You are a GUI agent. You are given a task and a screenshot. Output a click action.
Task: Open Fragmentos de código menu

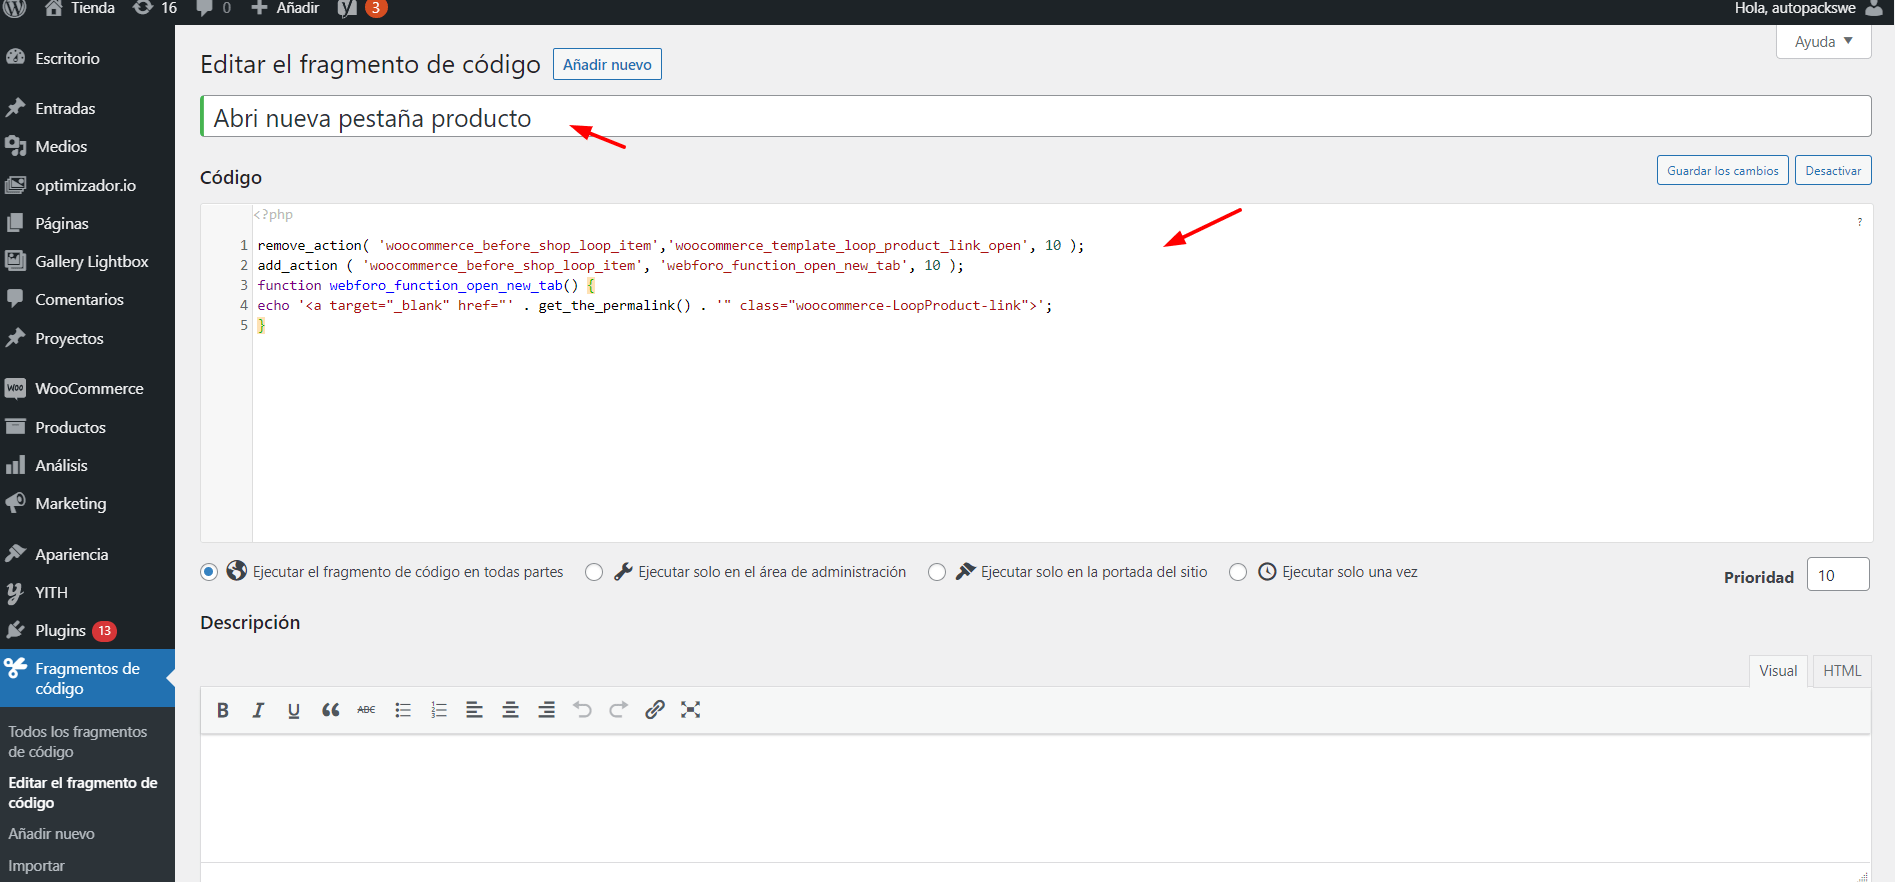point(87,678)
